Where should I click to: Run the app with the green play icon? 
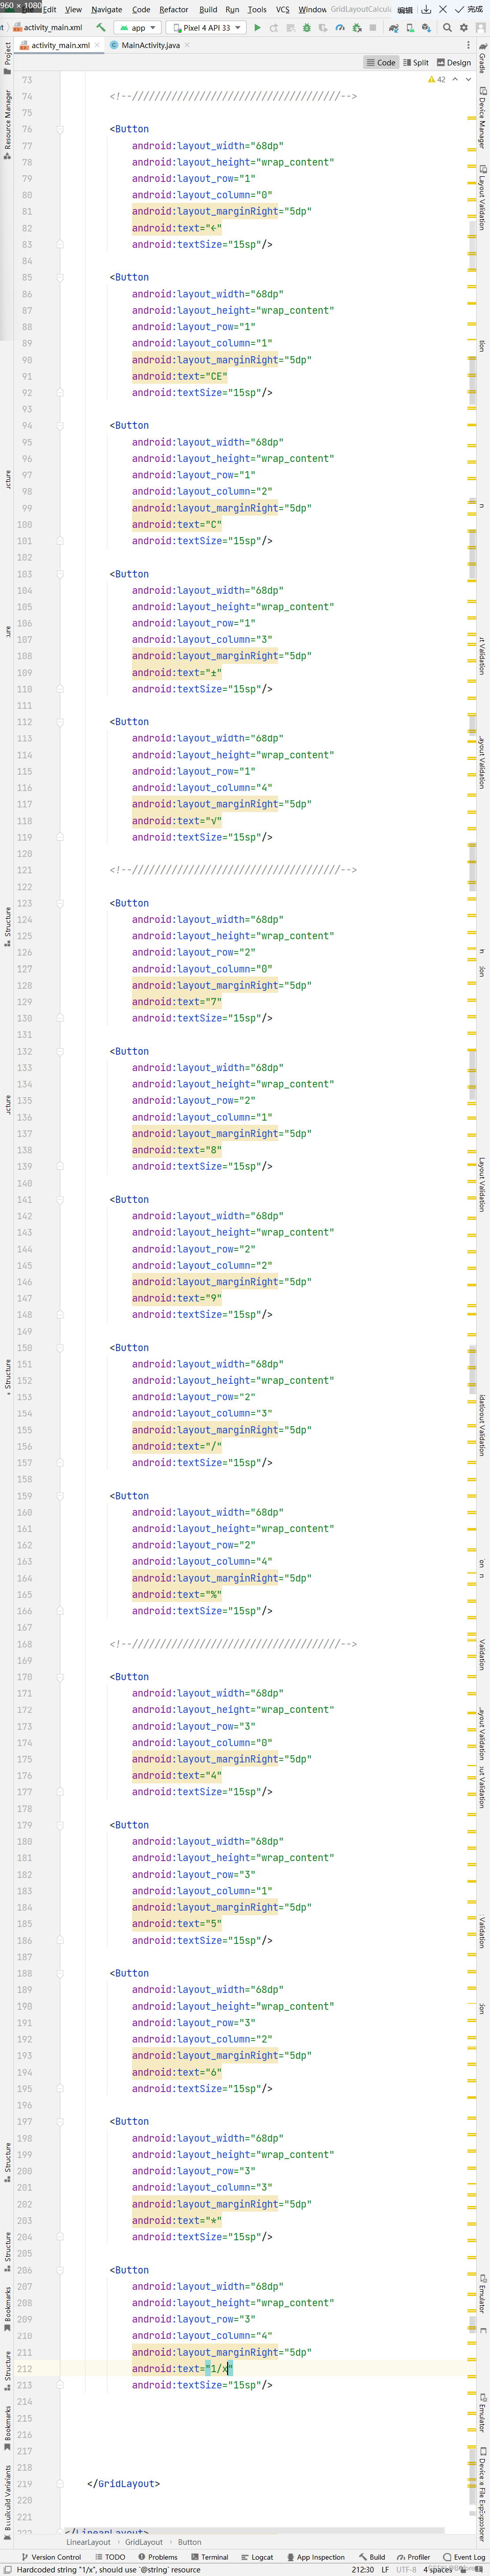coord(257,27)
